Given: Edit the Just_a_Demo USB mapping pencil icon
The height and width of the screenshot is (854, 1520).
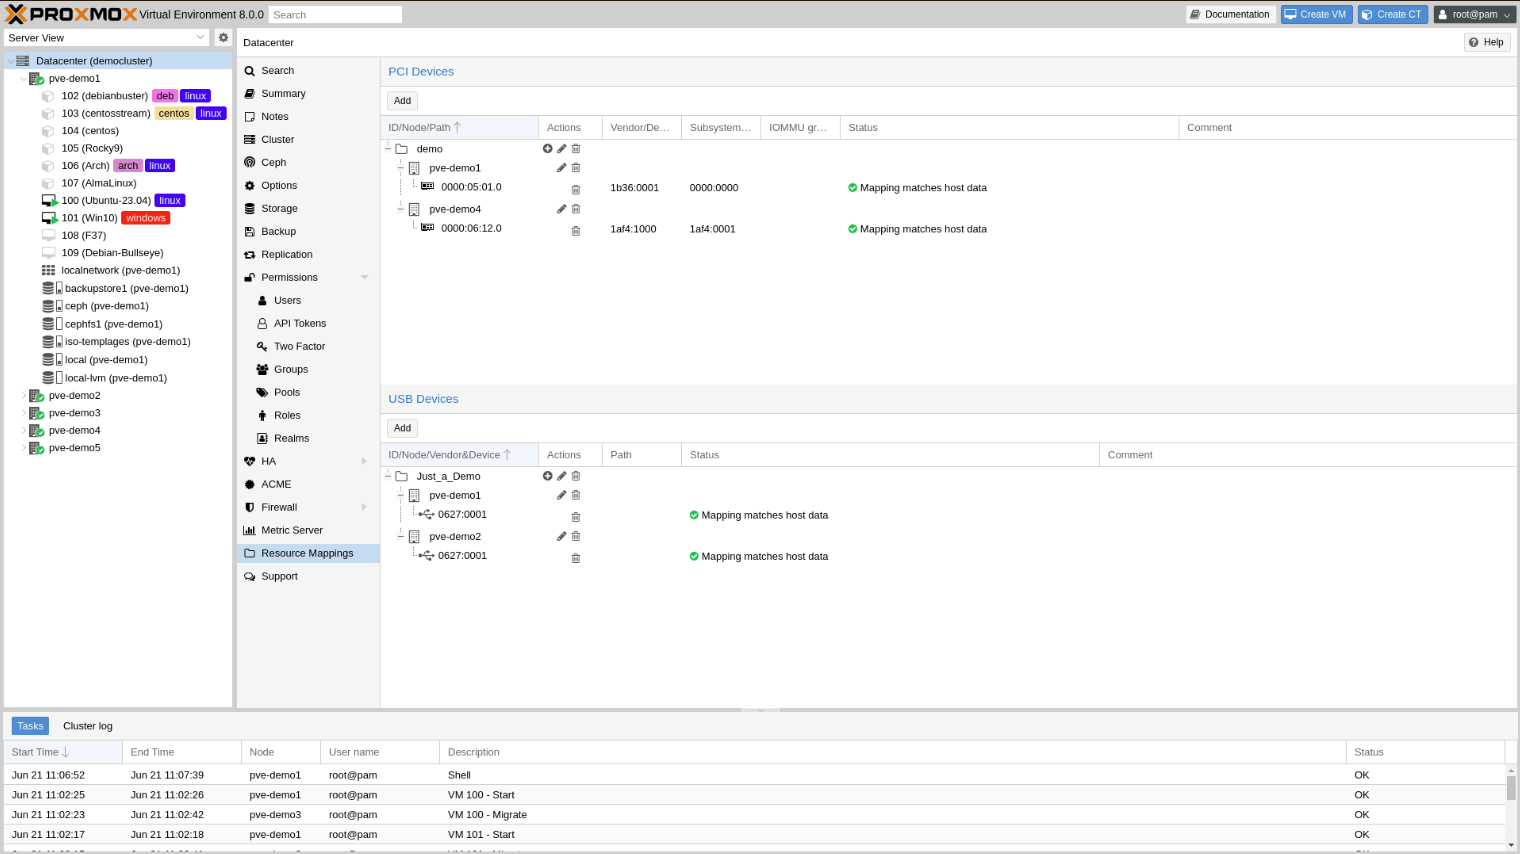Looking at the screenshot, I should (561, 476).
